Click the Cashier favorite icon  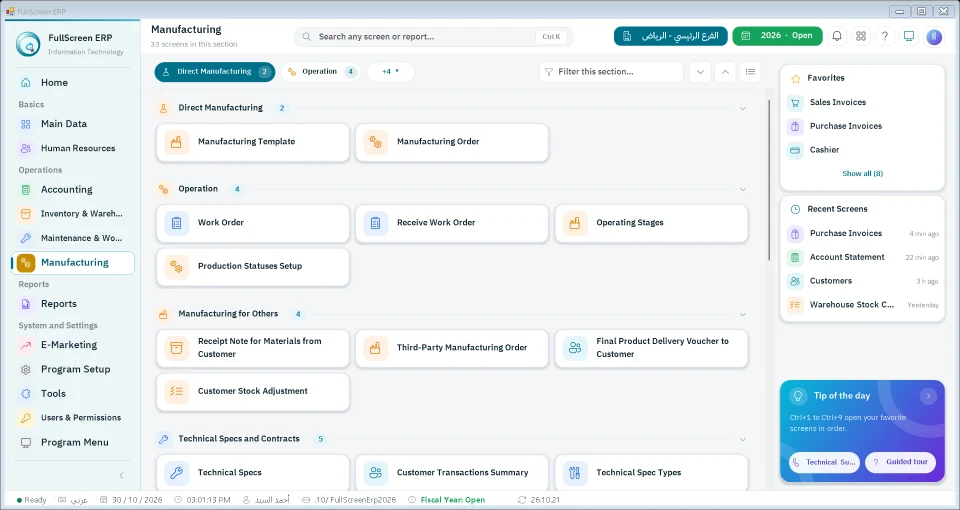pos(795,150)
